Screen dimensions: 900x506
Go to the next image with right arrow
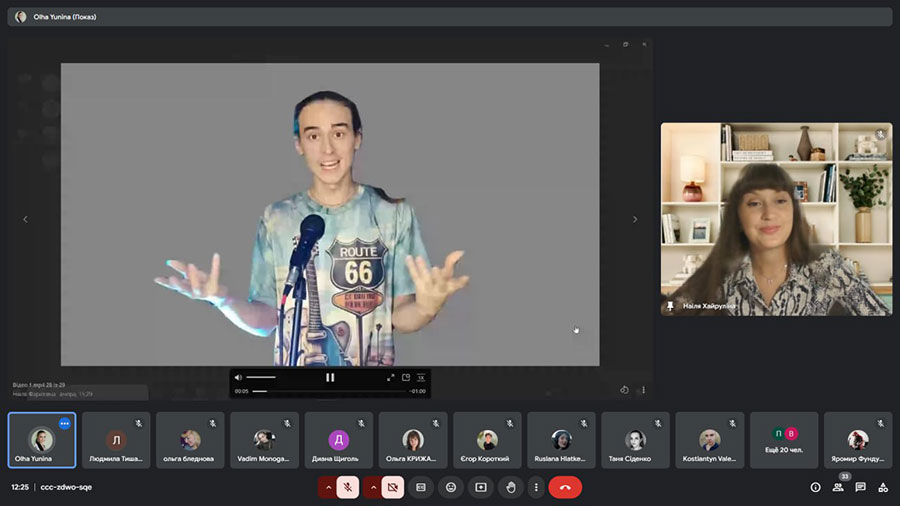pyautogui.click(x=634, y=219)
